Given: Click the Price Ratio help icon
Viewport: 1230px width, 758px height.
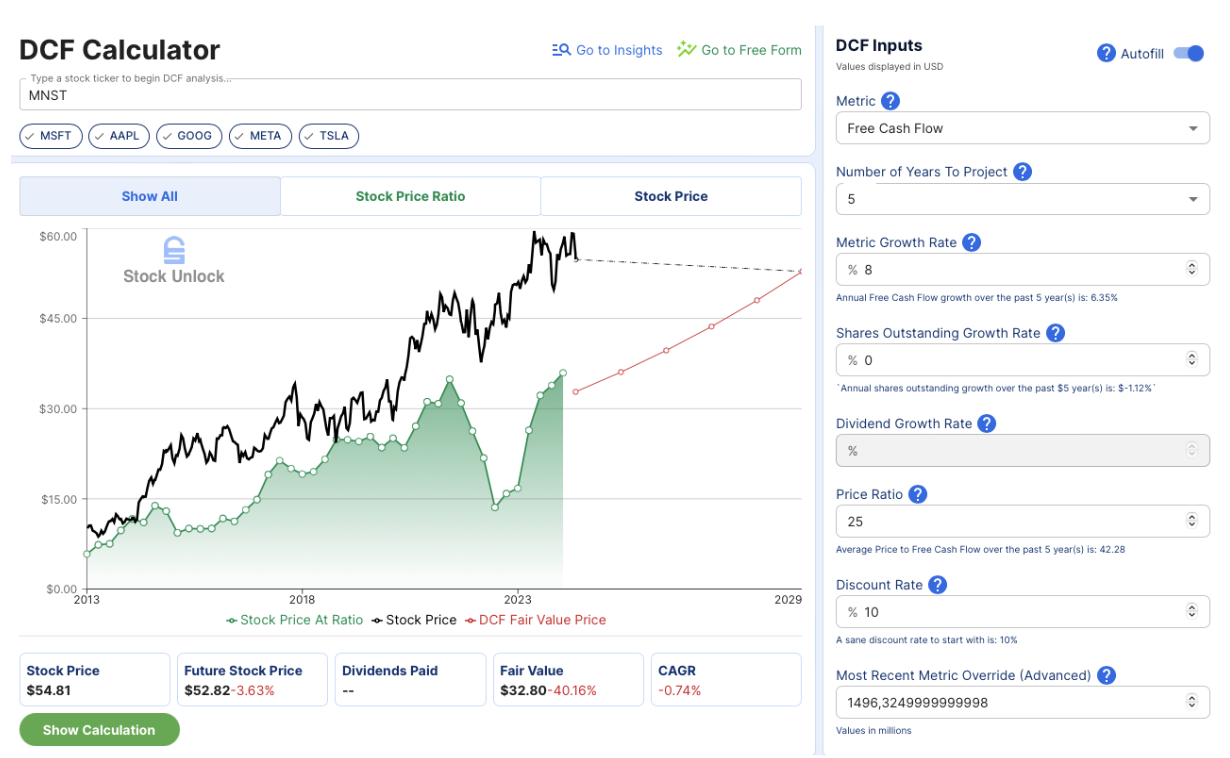Looking at the screenshot, I should pos(917,494).
